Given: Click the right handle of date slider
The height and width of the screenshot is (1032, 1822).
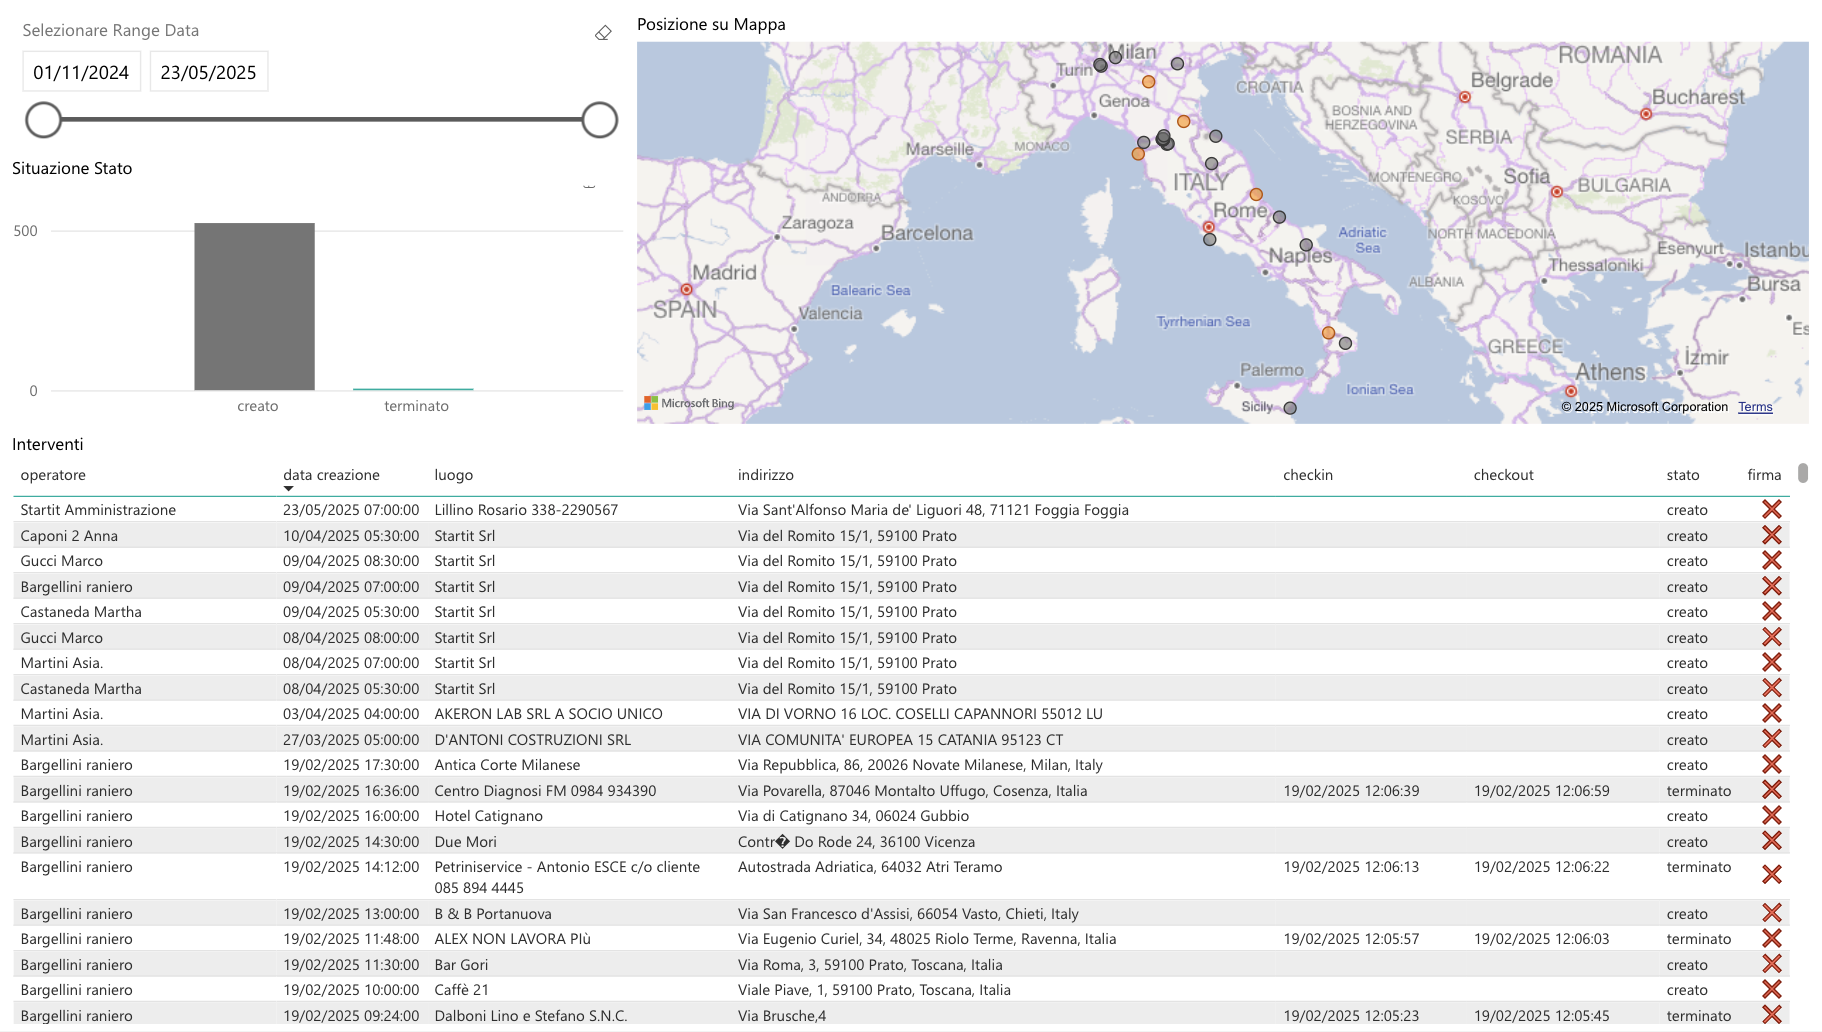Looking at the screenshot, I should 599,120.
